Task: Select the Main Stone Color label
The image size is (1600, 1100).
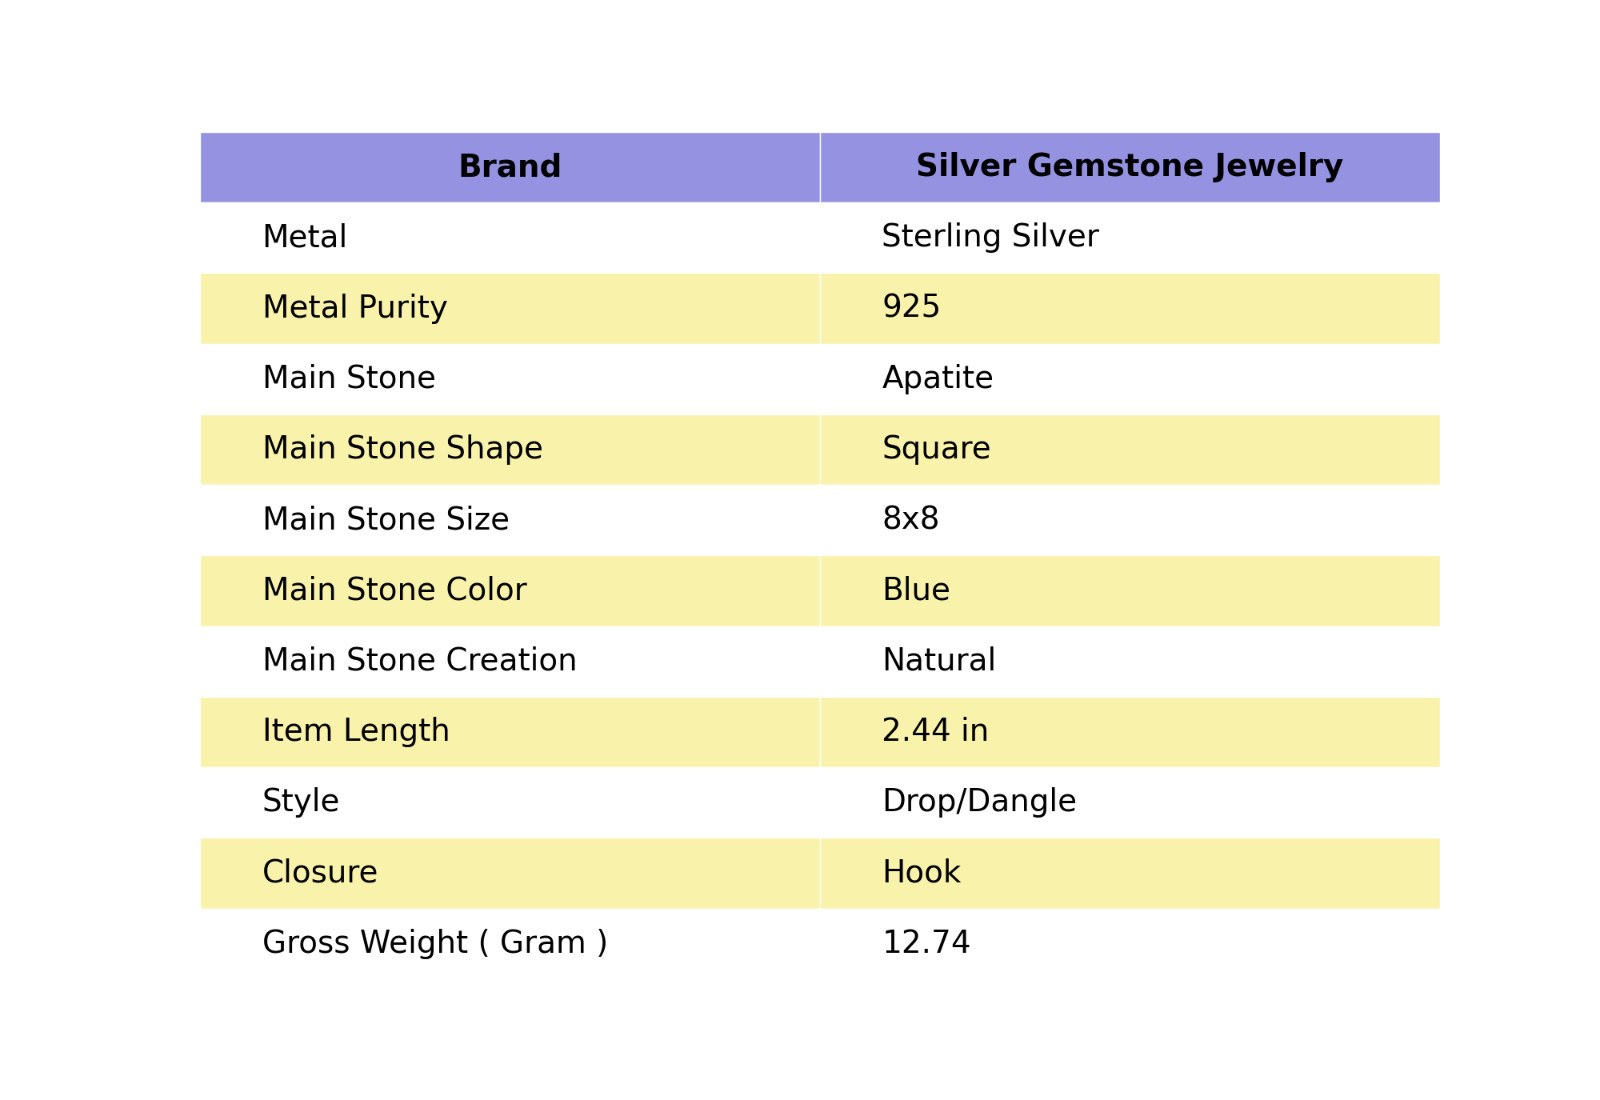Action: [x=395, y=590]
